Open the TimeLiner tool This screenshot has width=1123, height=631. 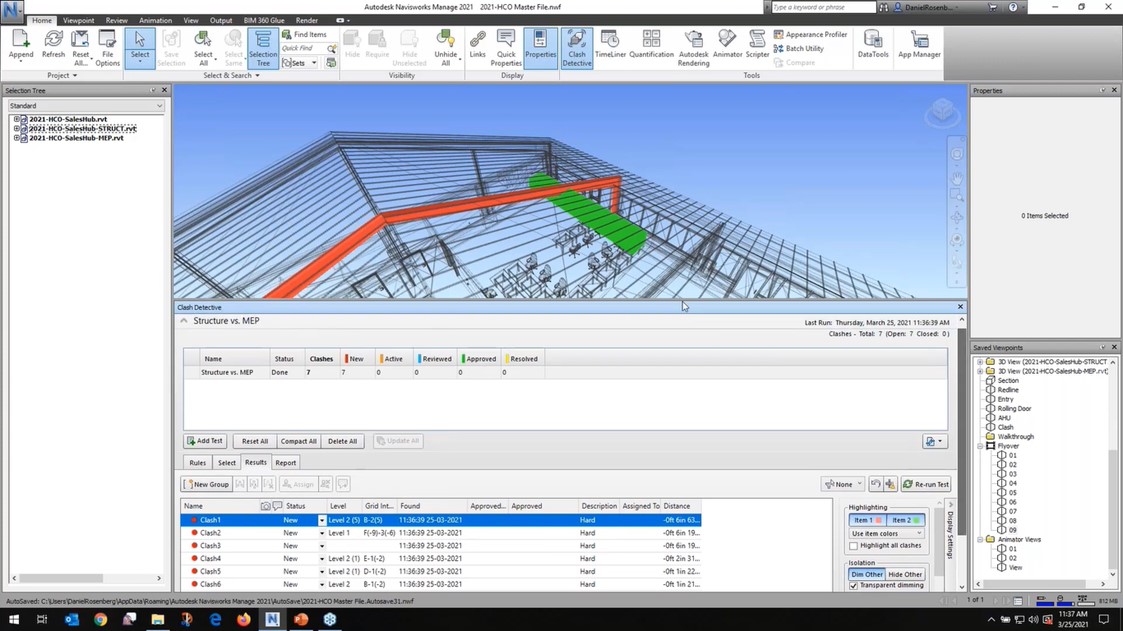pyautogui.click(x=610, y=45)
